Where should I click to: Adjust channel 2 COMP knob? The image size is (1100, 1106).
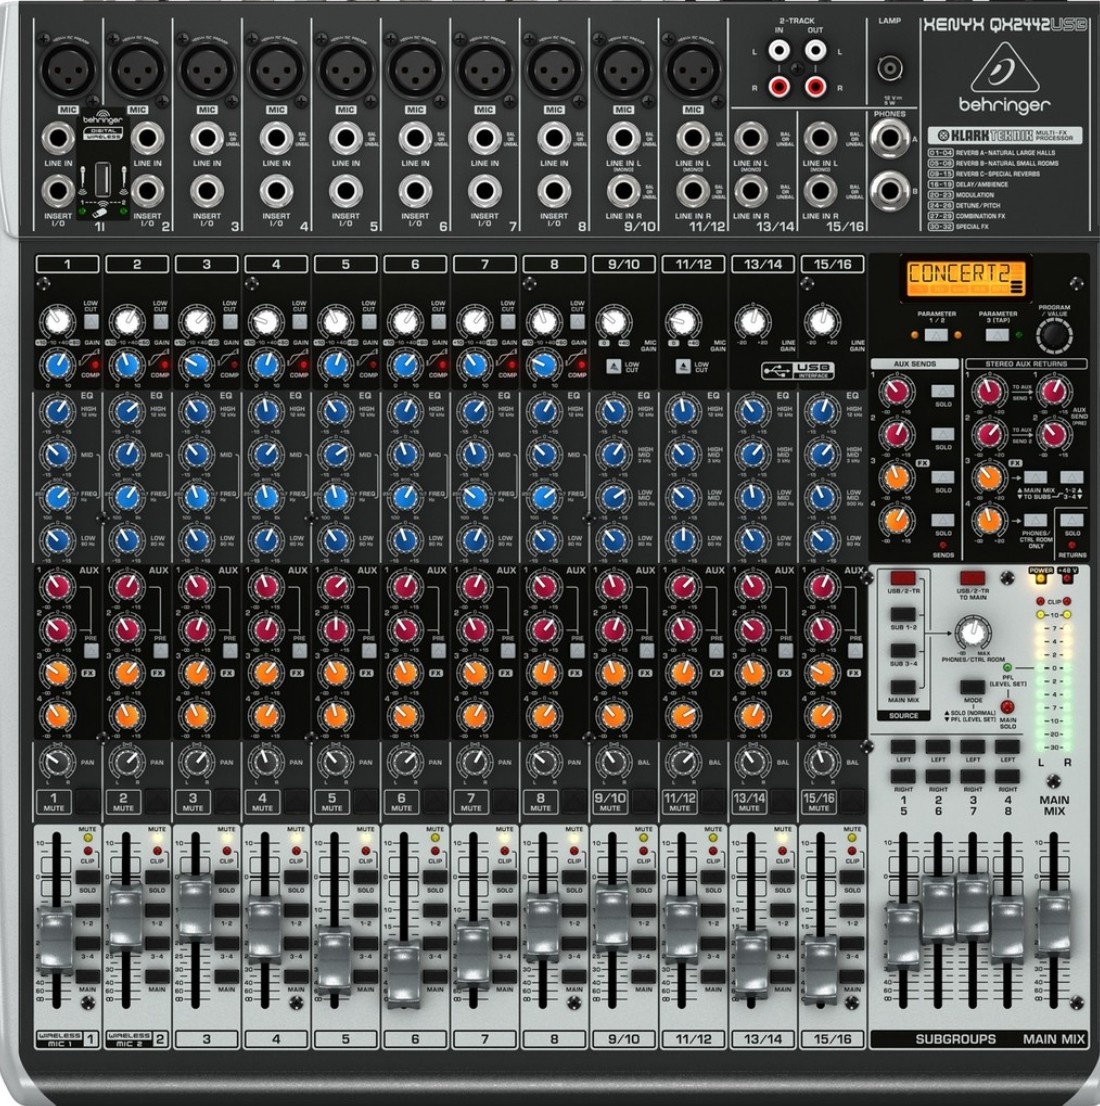pos(127,365)
